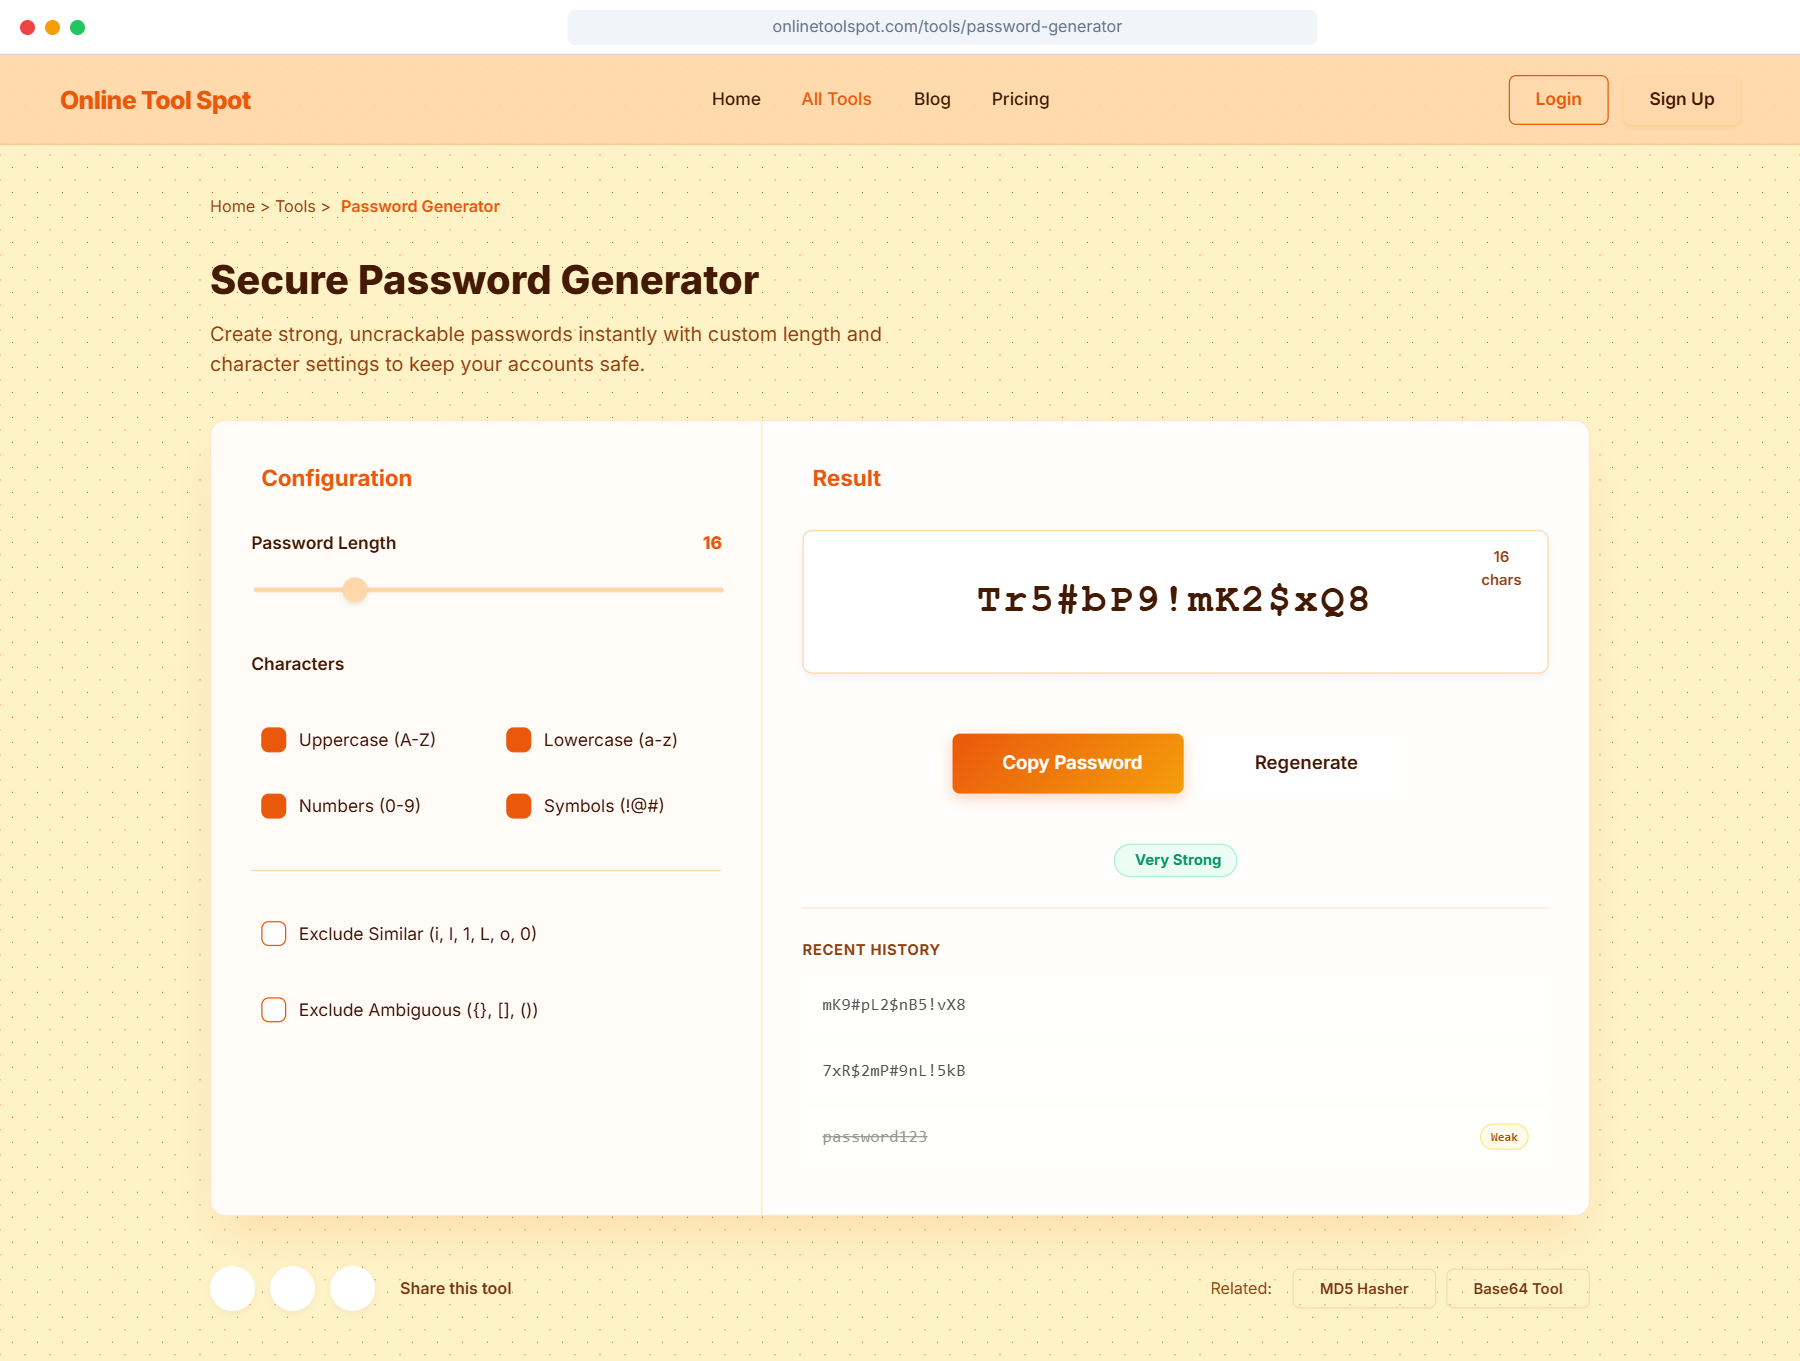Screen dimensions: 1800x1361
Task: Open the Blog section
Action: [x=931, y=99]
